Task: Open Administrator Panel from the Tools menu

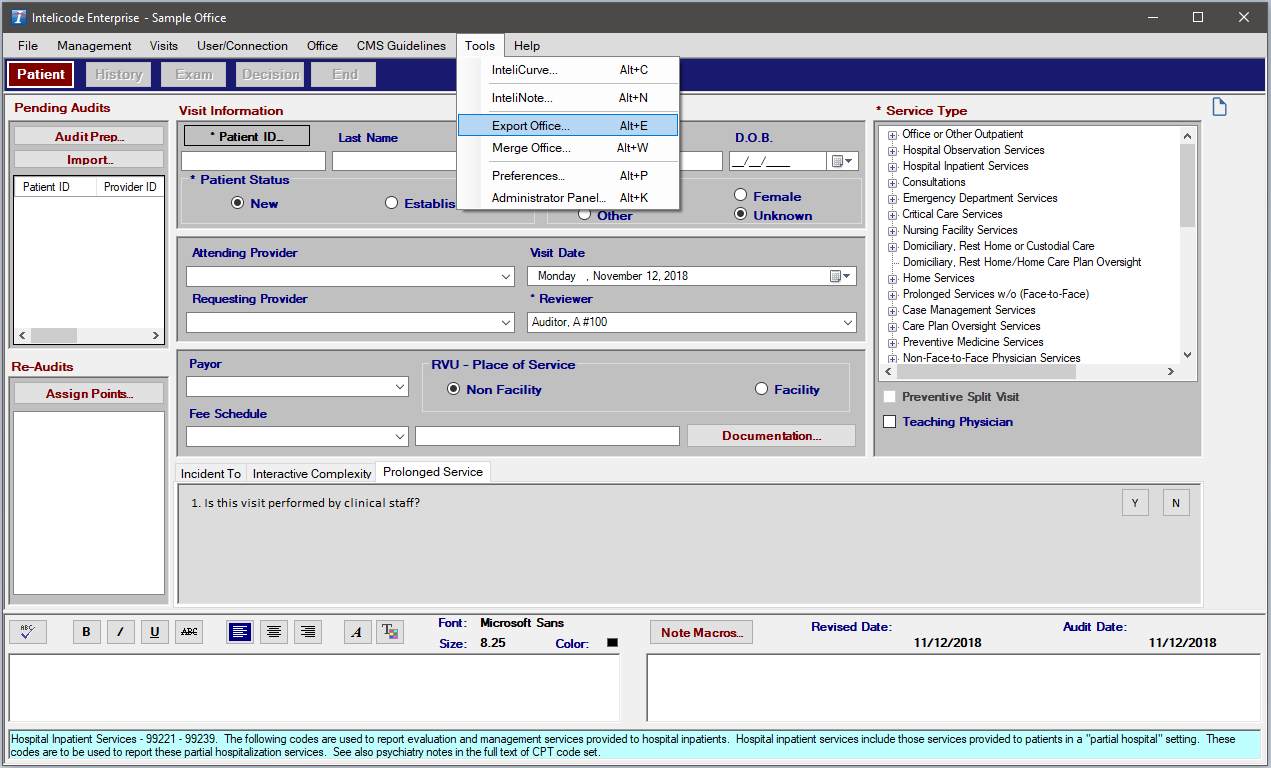Action: pyautogui.click(x=568, y=198)
